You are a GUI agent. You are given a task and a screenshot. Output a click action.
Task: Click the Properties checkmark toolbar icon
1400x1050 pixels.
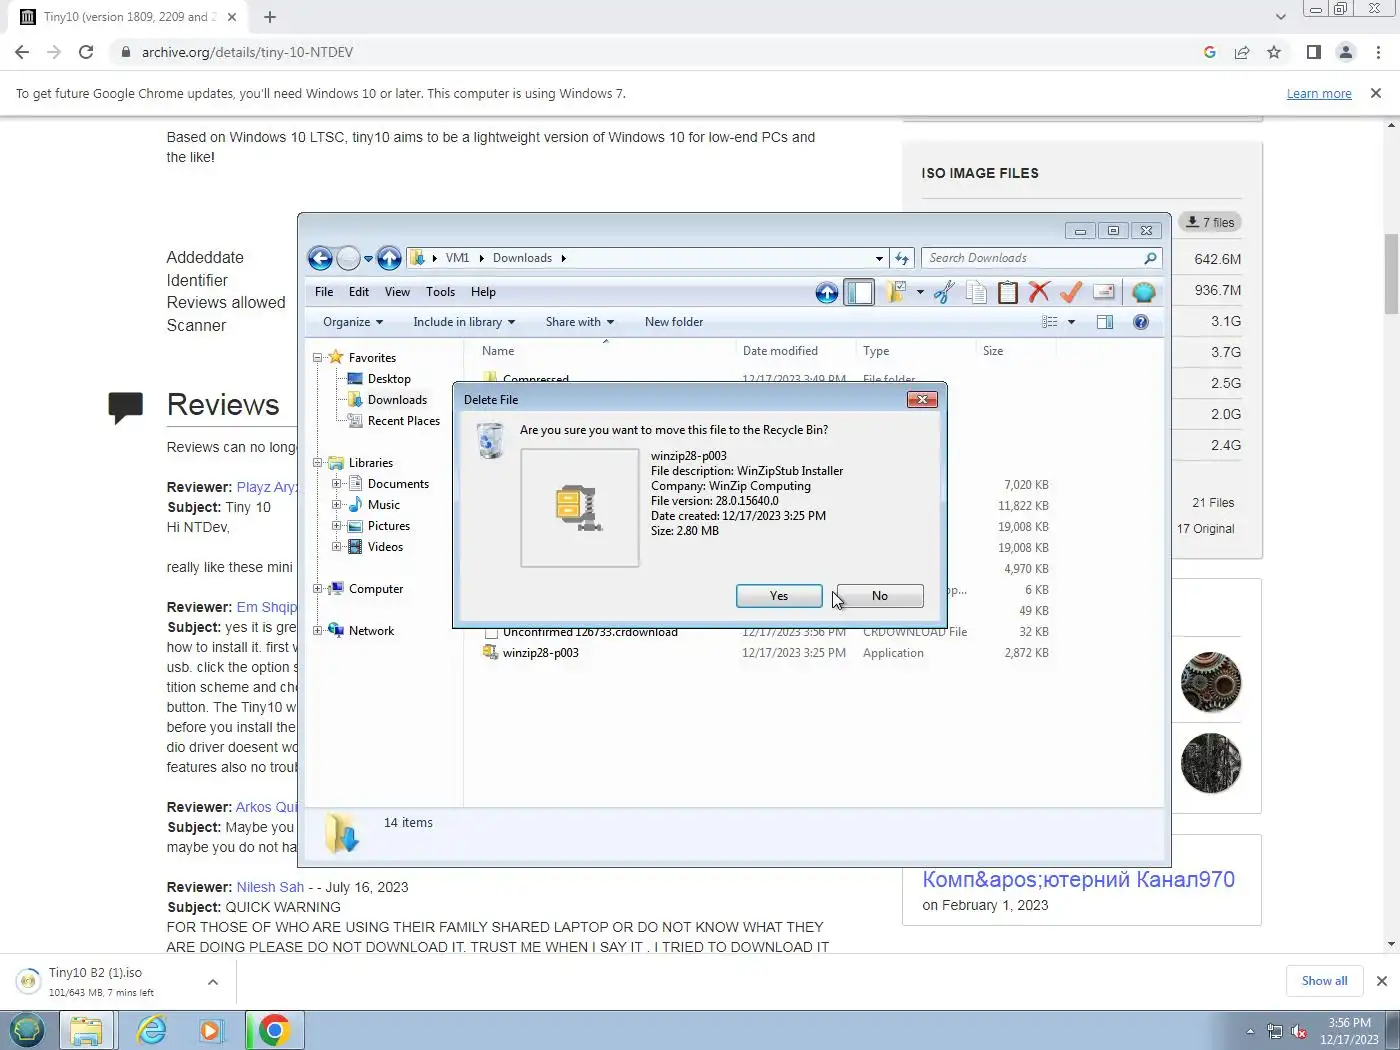click(1071, 292)
